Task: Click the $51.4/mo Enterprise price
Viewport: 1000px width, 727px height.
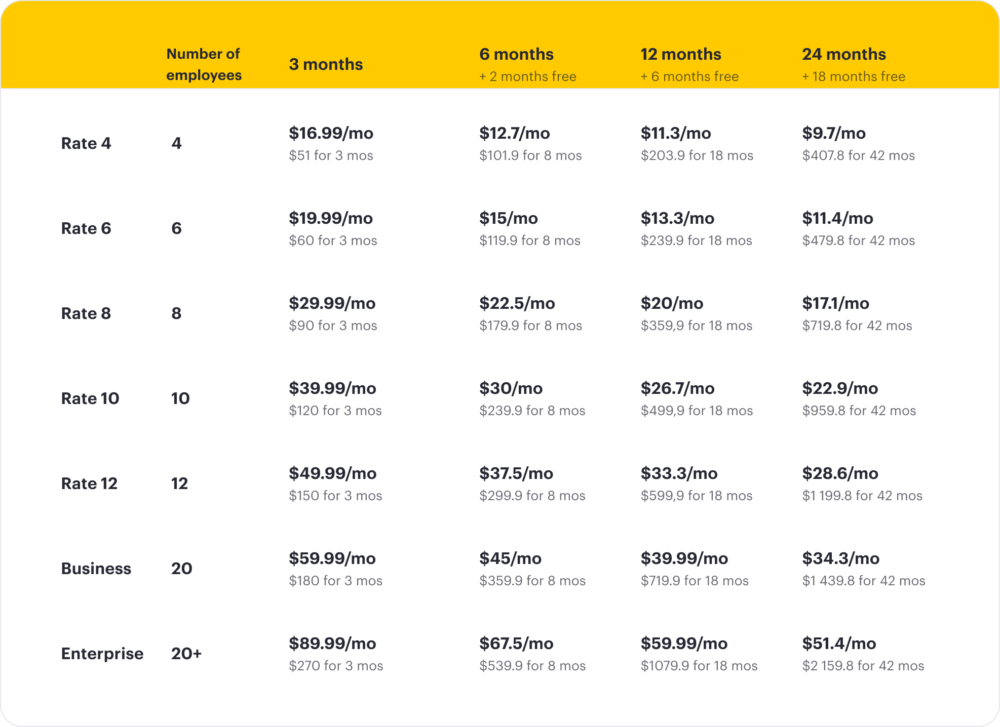Action: pos(839,643)
